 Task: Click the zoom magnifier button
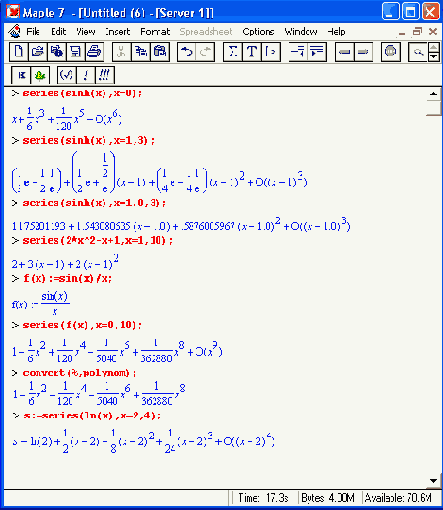click(418, 52)
